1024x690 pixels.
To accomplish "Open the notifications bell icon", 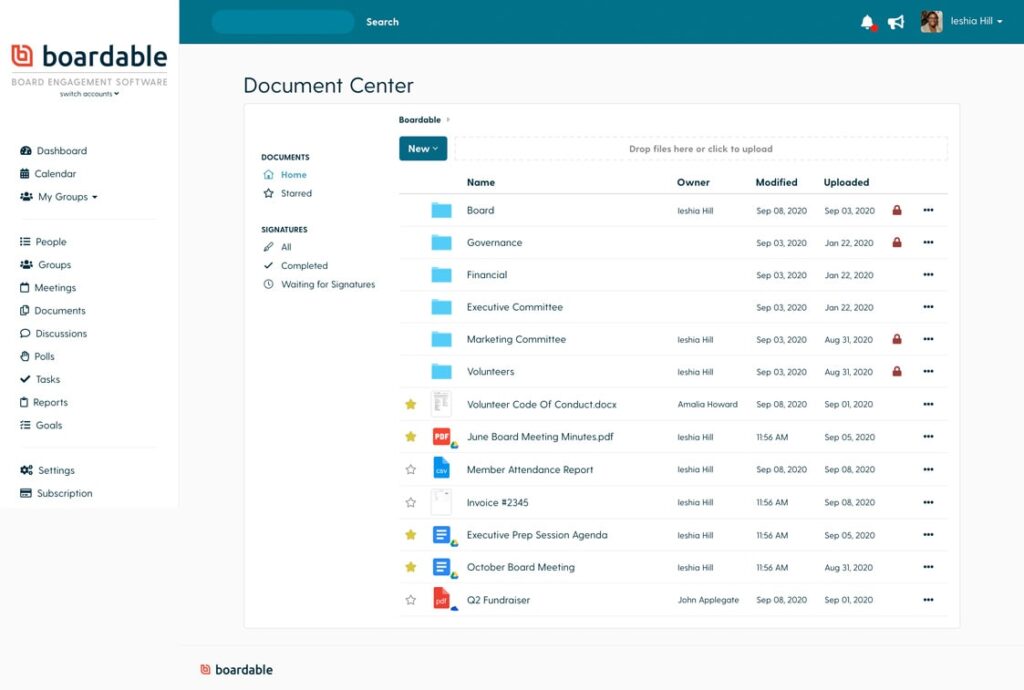I will (x=867, y=22).
